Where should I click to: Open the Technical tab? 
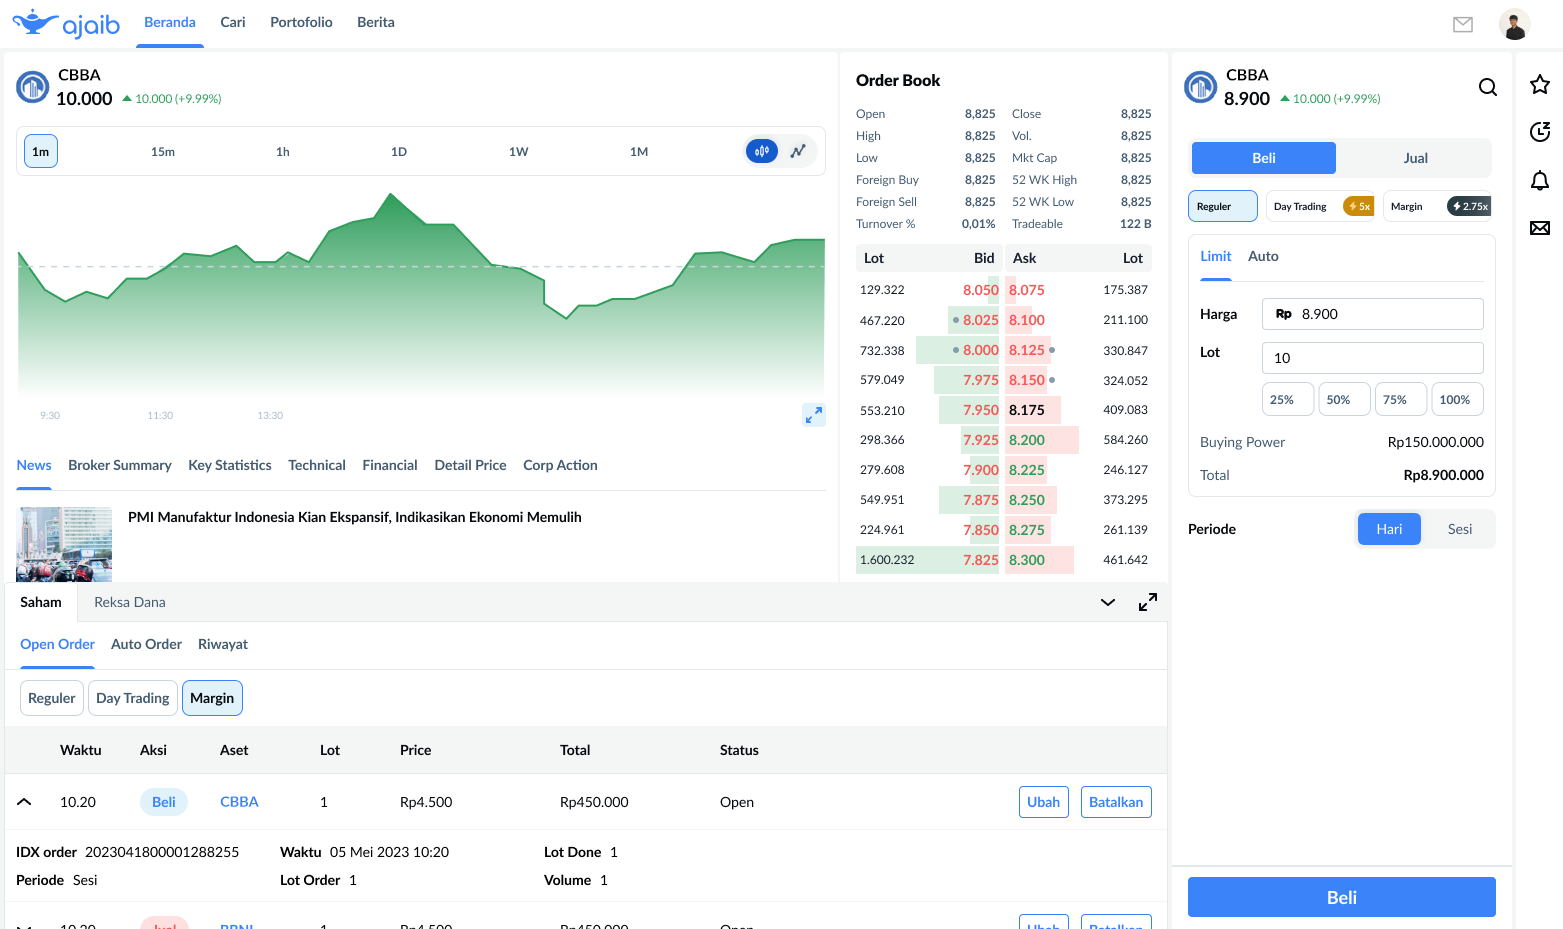pos(317,465)
